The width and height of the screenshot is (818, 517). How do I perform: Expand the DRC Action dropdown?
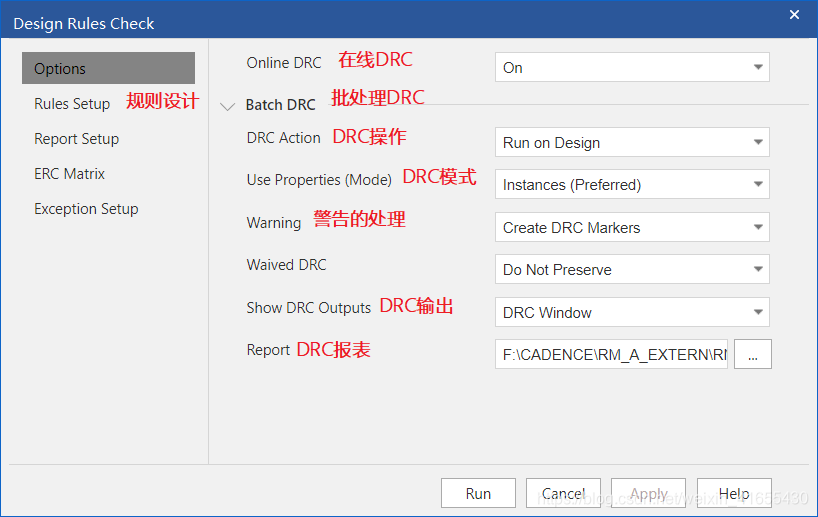pyautogui.click(x=632, y=143)
